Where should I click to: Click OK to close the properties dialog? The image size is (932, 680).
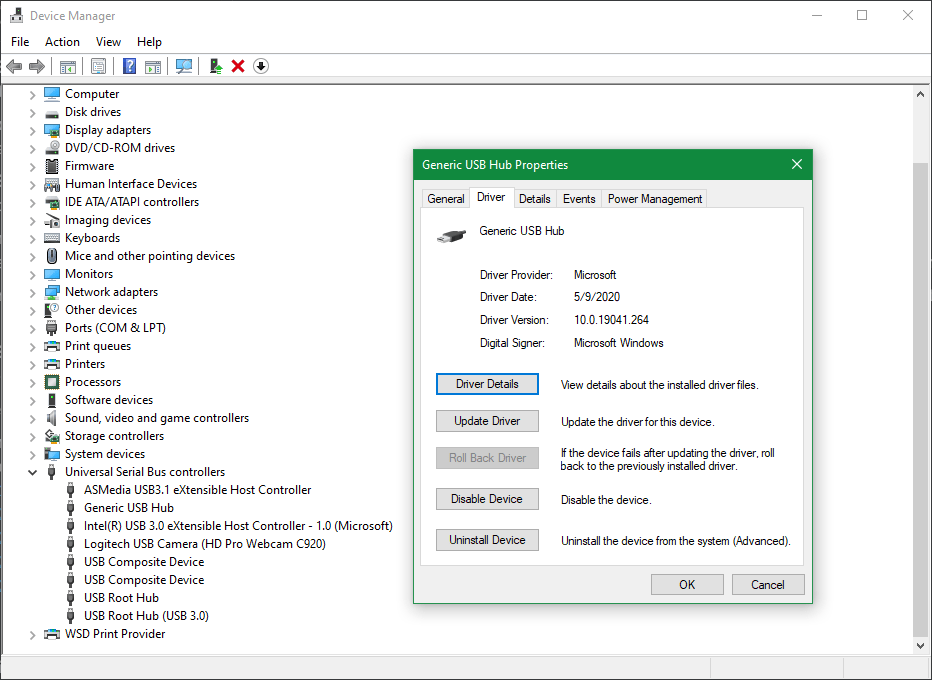pos(687,584)
